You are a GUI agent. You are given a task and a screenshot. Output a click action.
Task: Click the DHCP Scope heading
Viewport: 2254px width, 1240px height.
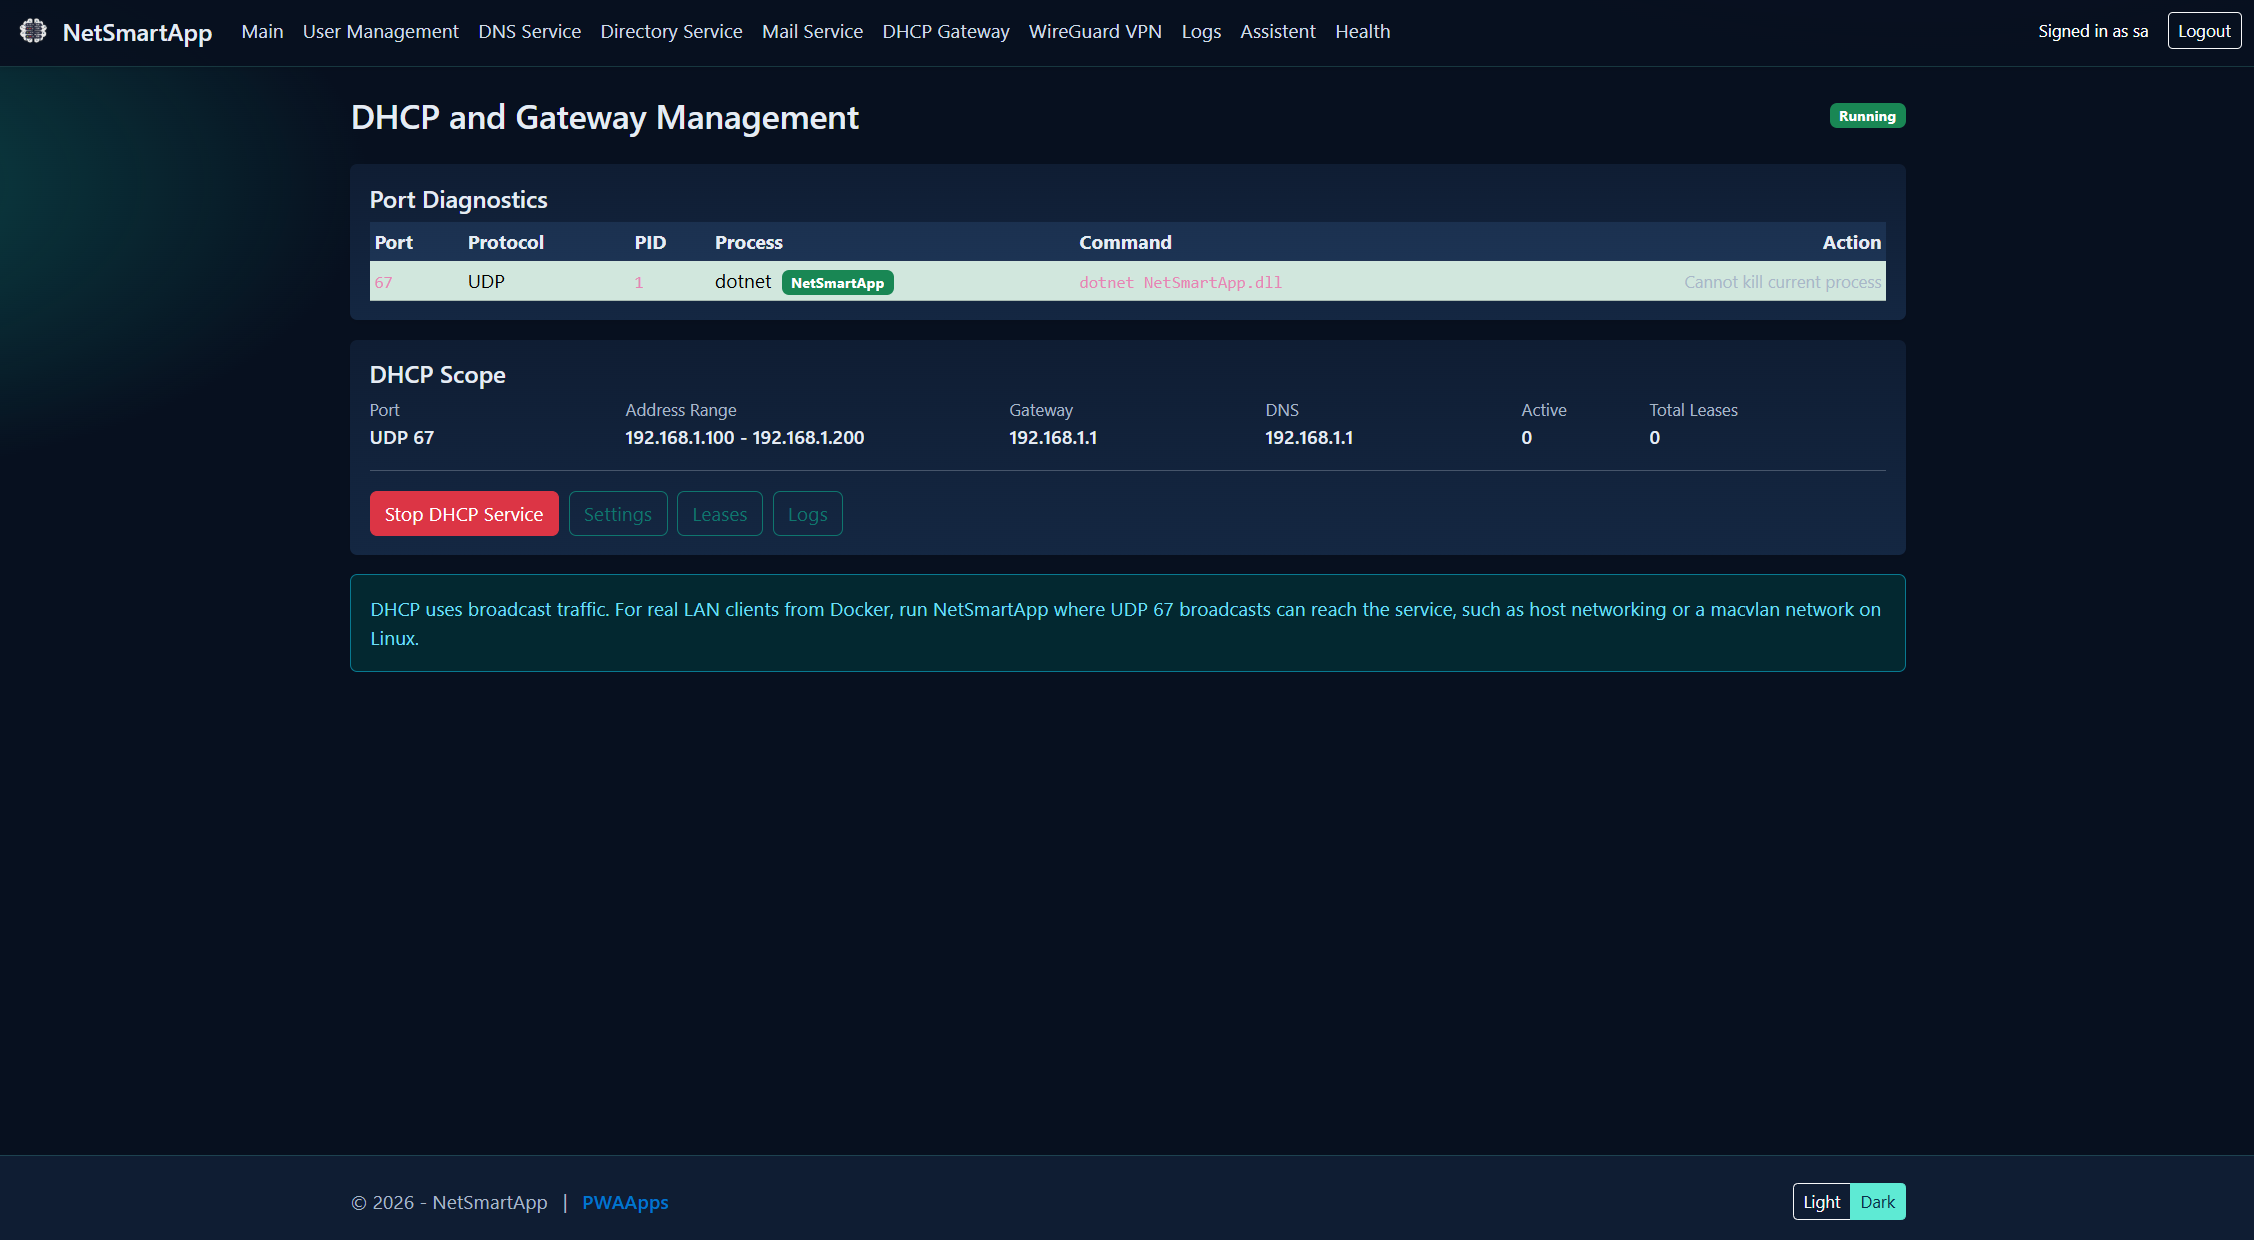point(438,374)
